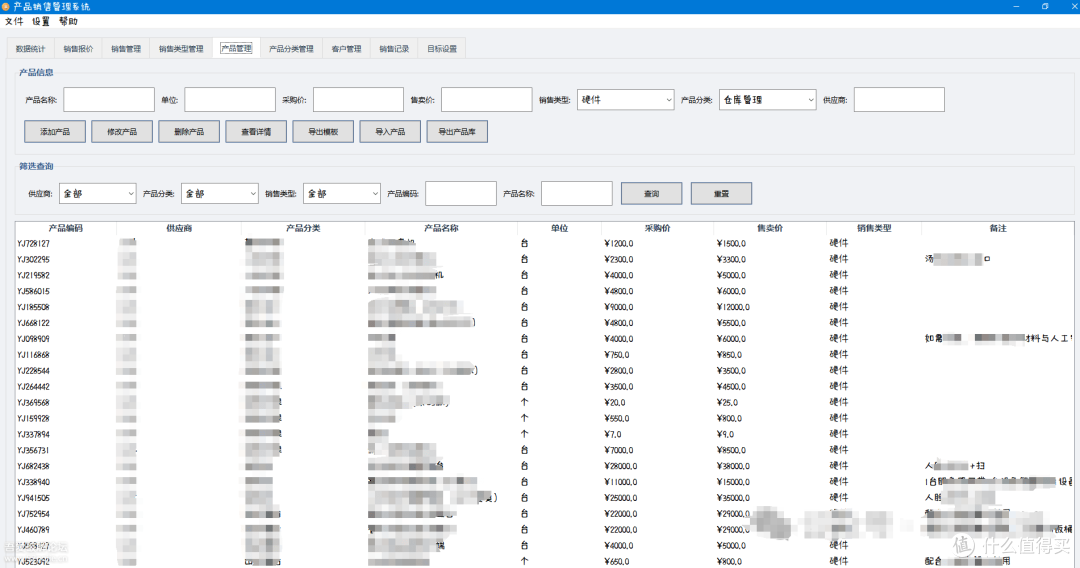
Task: Click the 产品名称 column header
Action: coord(442,229)
